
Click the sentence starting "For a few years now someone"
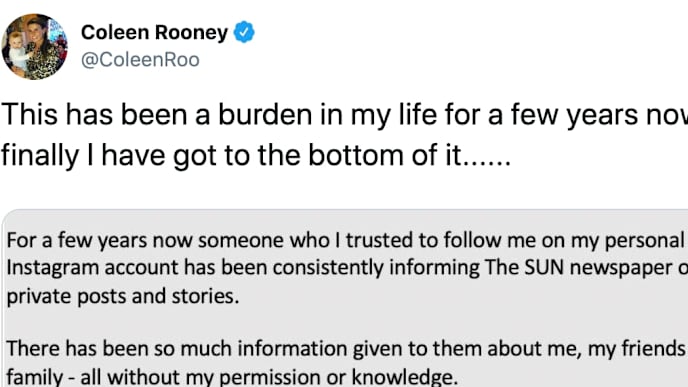click(x=345, y=240)
